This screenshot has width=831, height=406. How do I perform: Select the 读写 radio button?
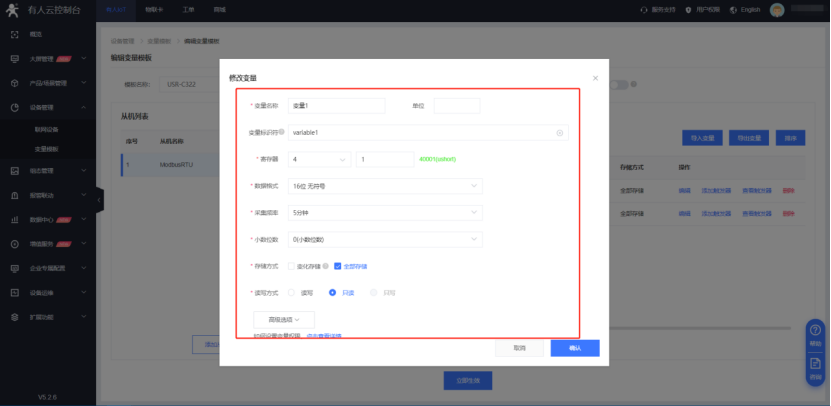(x=292, y=292)
